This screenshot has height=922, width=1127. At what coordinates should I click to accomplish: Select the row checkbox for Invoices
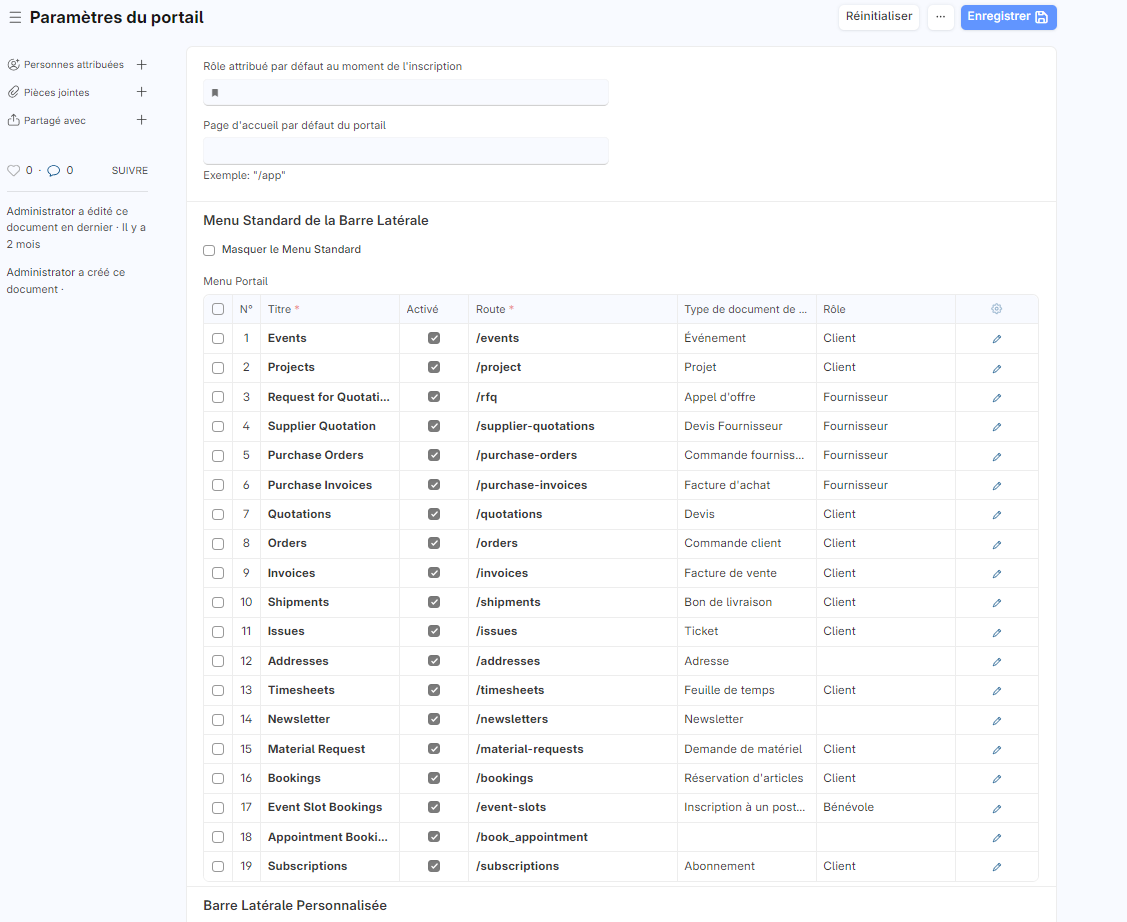[x=218, y=573]
